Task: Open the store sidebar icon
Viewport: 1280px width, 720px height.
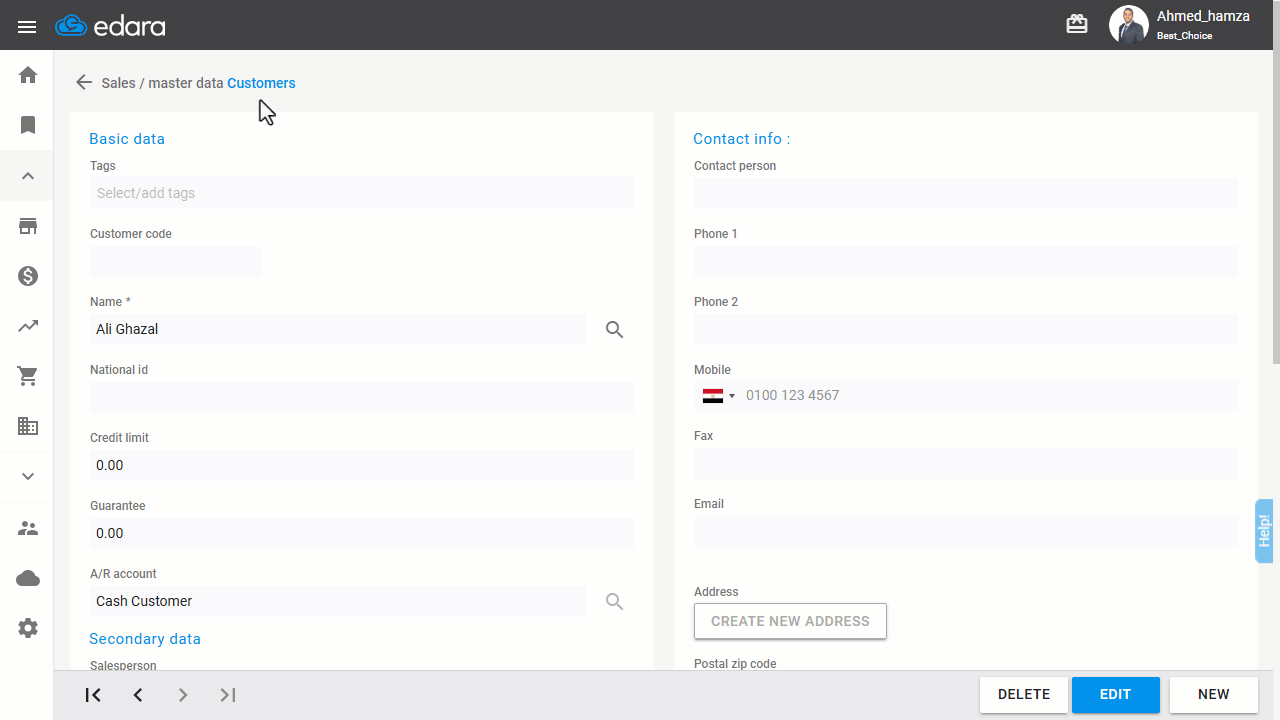Action: click(28, 226)
